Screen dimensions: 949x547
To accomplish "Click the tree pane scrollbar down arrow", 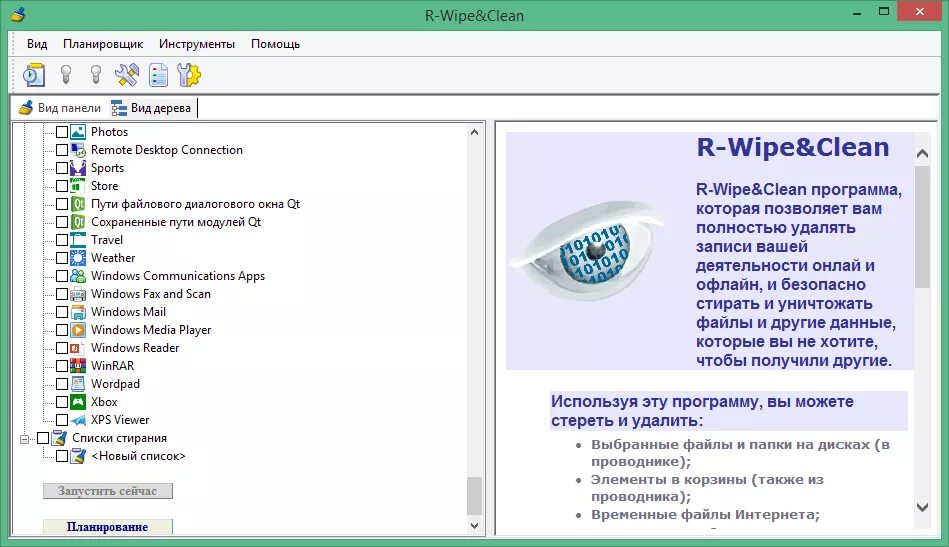I will pyautogui.click(x=474, y=526).
